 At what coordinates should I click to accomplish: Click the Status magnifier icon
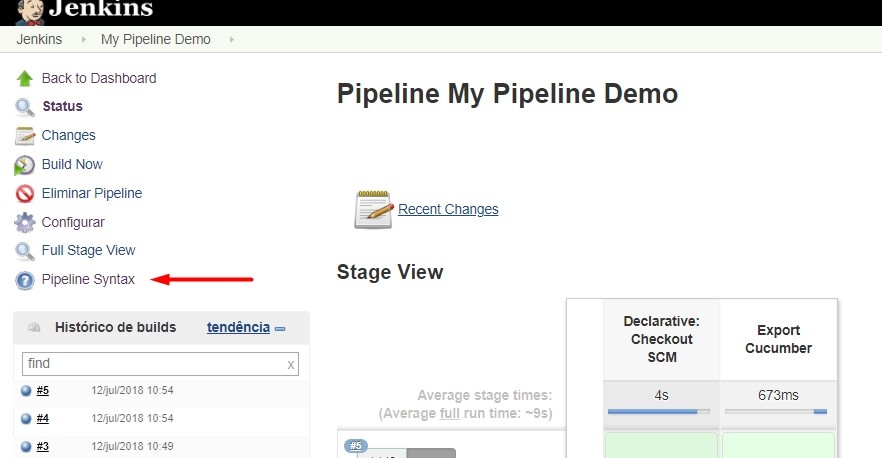[25, 107]
